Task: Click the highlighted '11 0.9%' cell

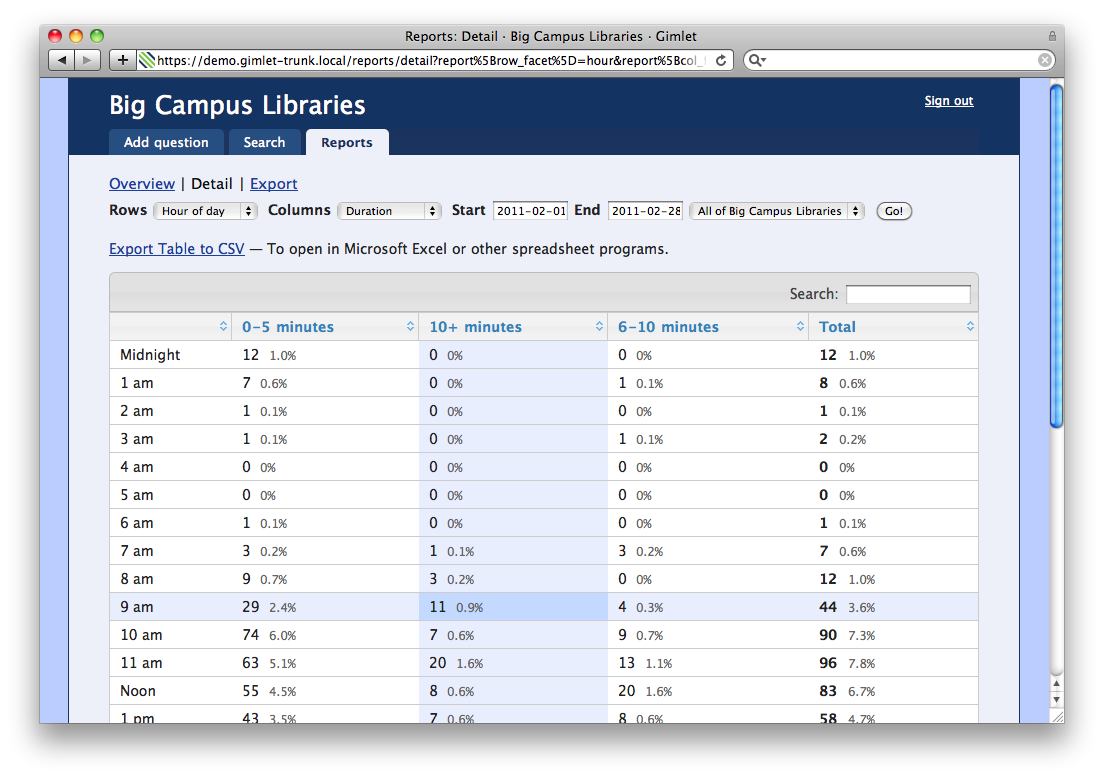Action: tap(513, 607)
